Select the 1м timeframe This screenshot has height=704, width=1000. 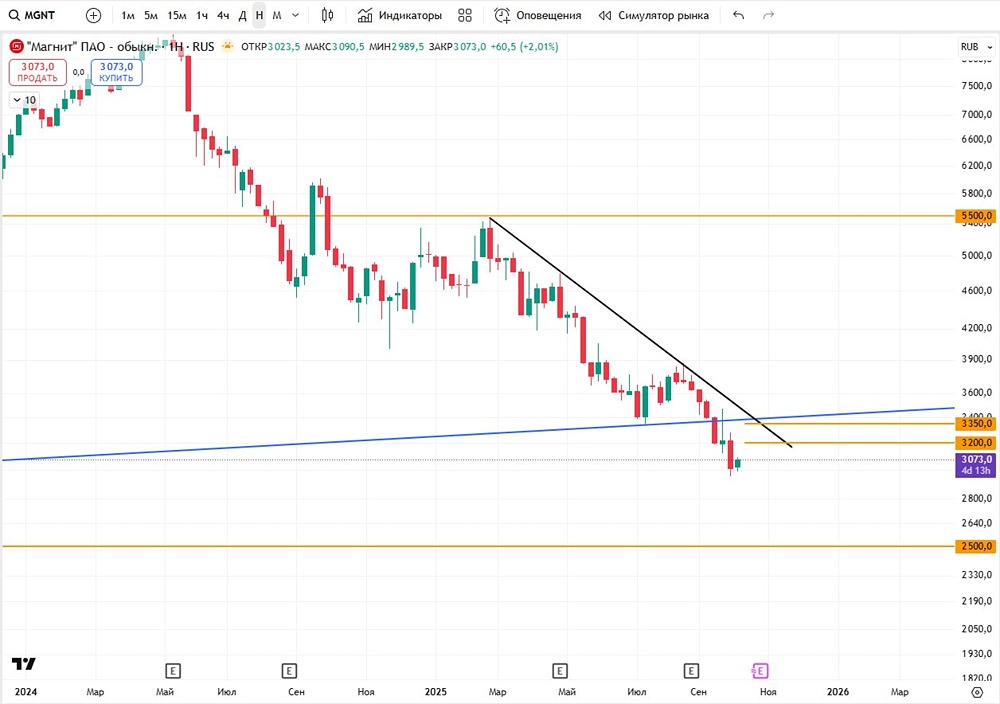pos(128,16)
